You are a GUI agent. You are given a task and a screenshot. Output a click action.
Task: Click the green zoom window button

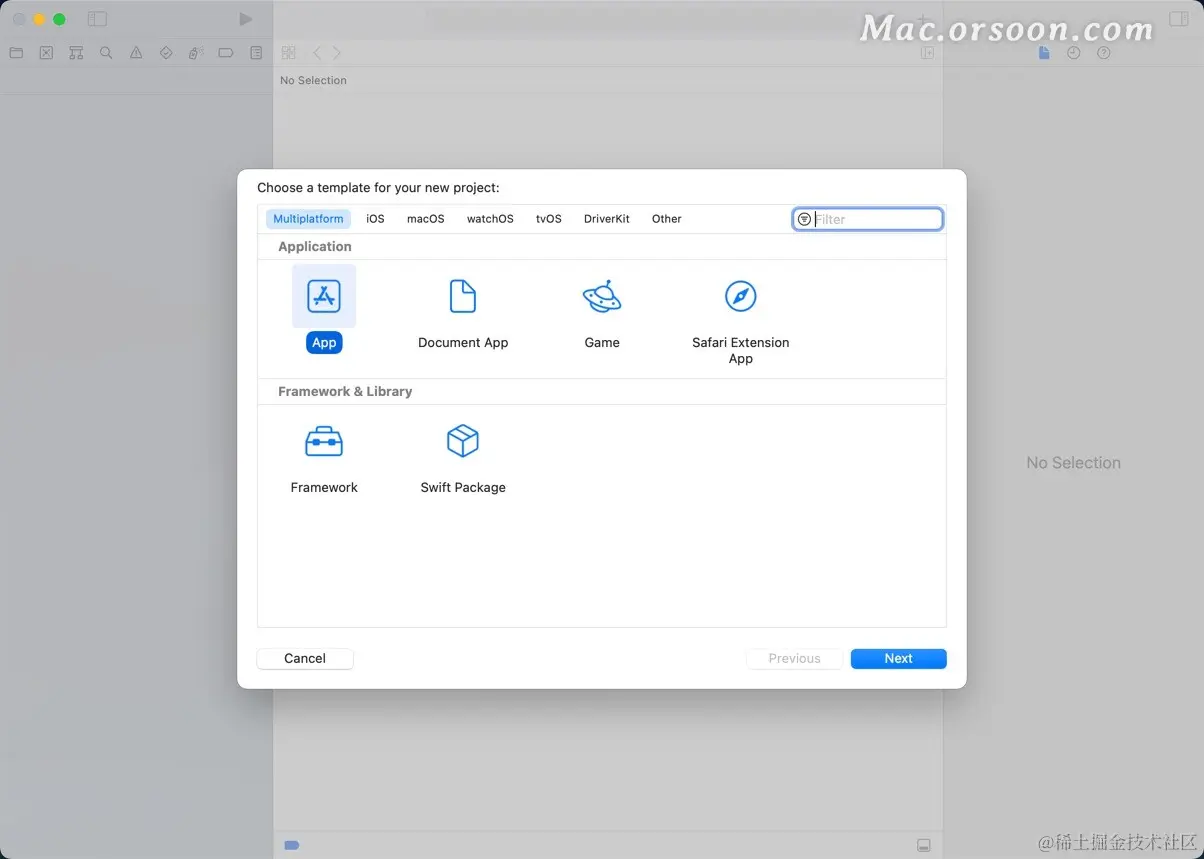pyautogui.click(x=60, y=19)
